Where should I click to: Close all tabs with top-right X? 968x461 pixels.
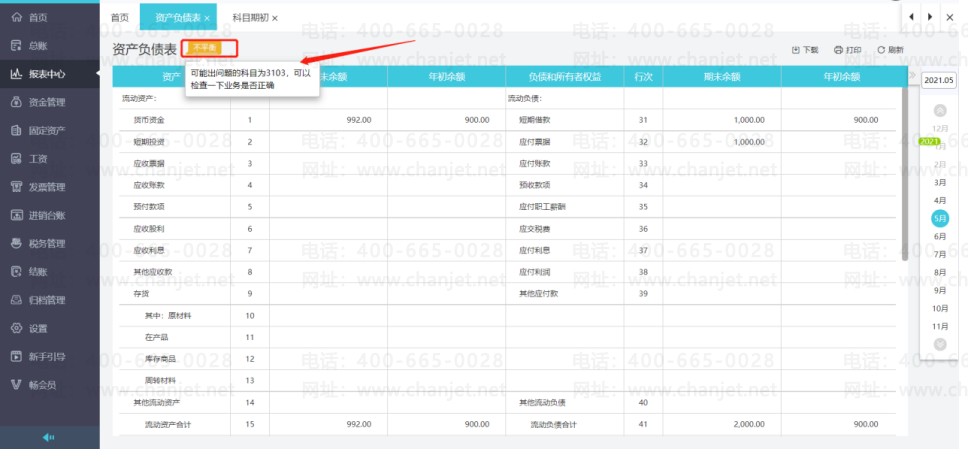tap(950, 17)
